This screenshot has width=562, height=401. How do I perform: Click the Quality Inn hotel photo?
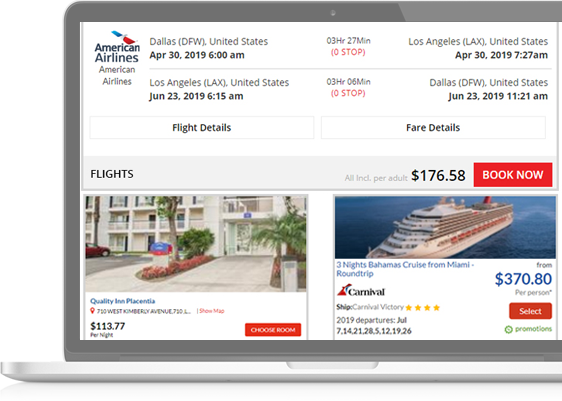pyautogui.click(x=196, y=244)
